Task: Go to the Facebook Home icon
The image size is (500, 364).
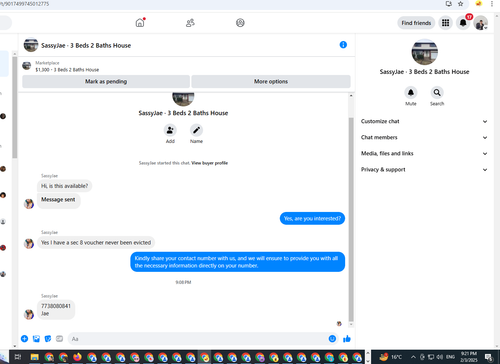Action: coord(140,23)
